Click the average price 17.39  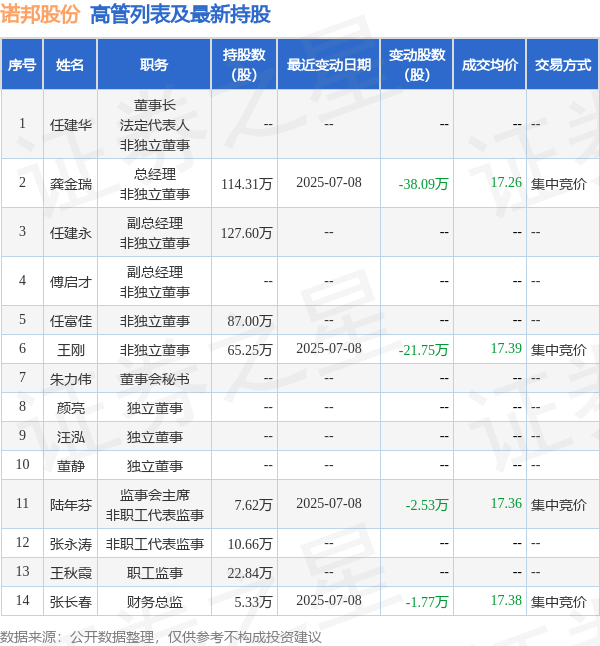click(506, 348)
